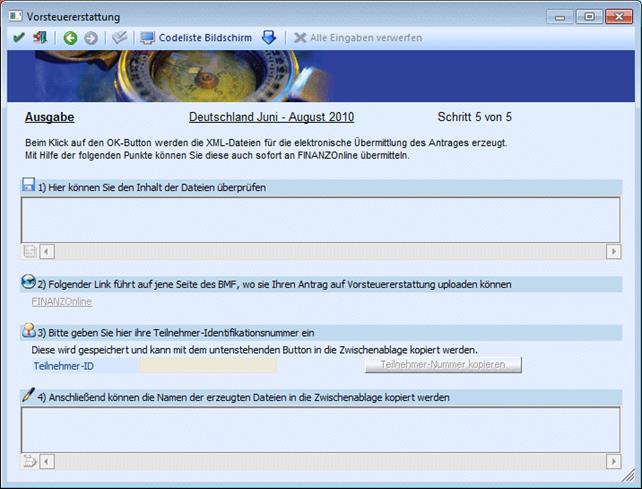Click the copy icon left of lower scrollbar
This screenshot has height=489, width=642.
(x=29, y=461)
